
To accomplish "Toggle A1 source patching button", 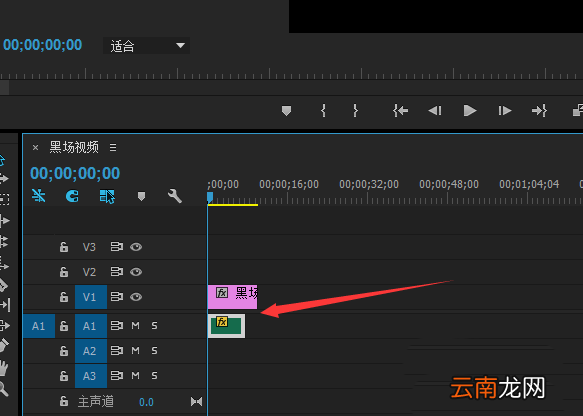I will coord(39,326).
